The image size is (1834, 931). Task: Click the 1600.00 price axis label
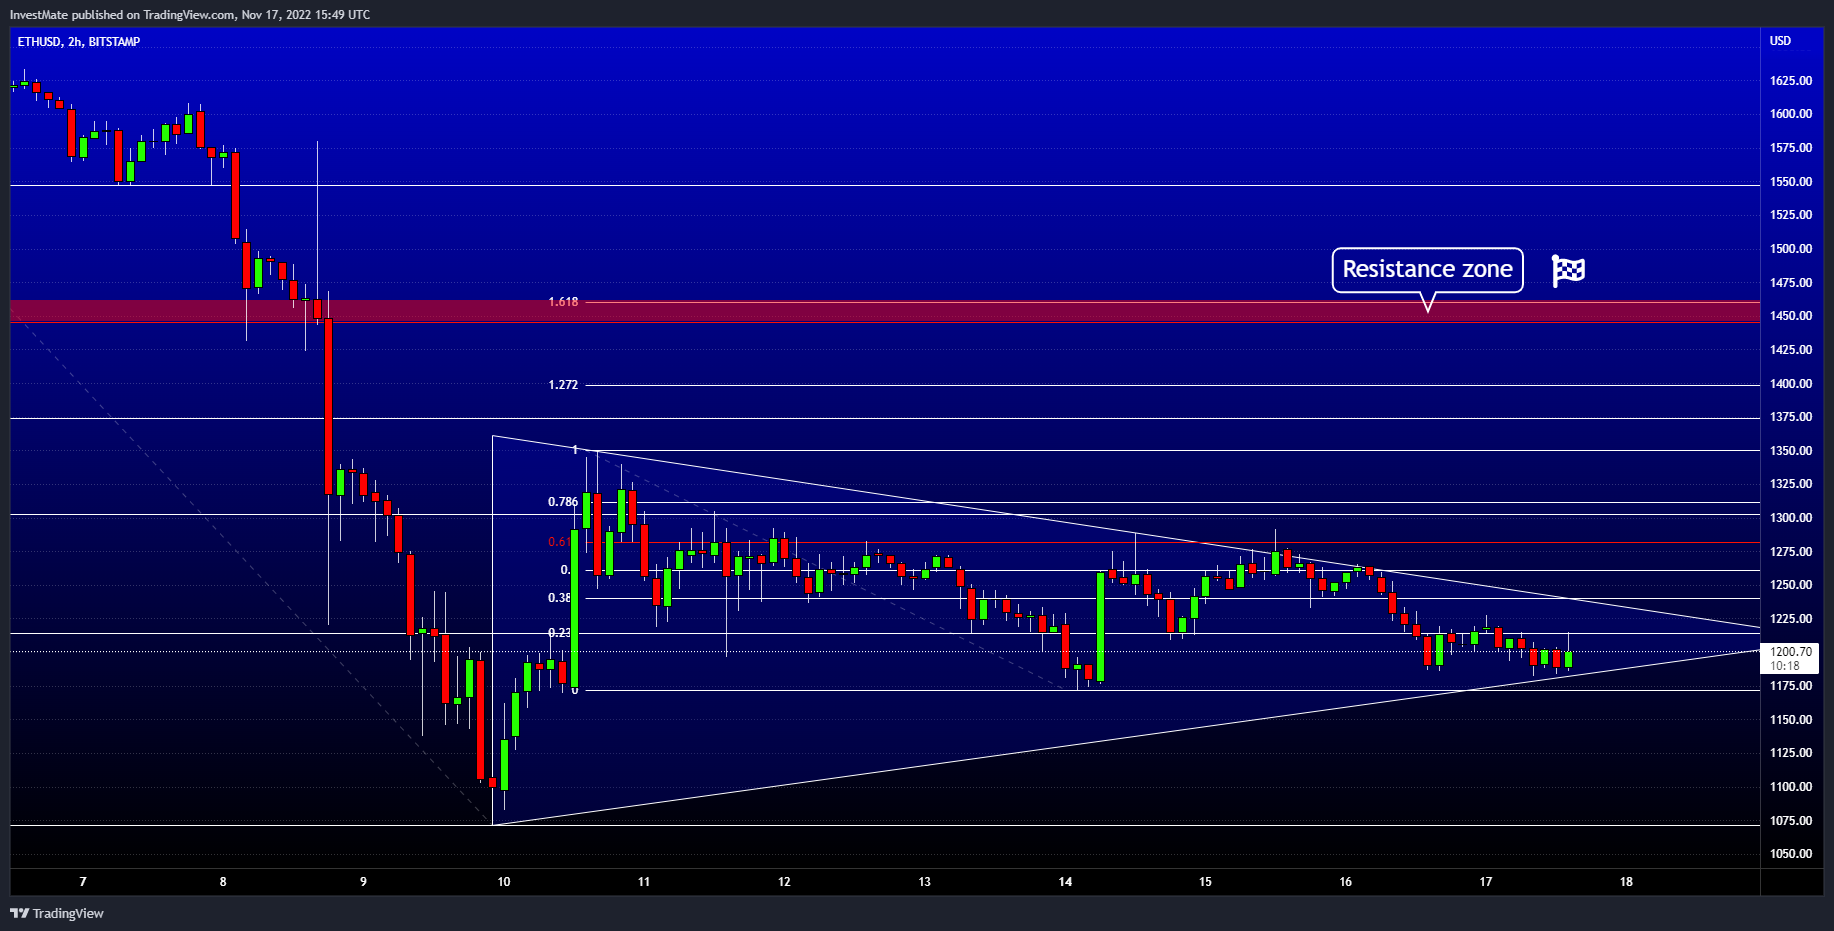pyautogui.click(x=1790, y=114)
